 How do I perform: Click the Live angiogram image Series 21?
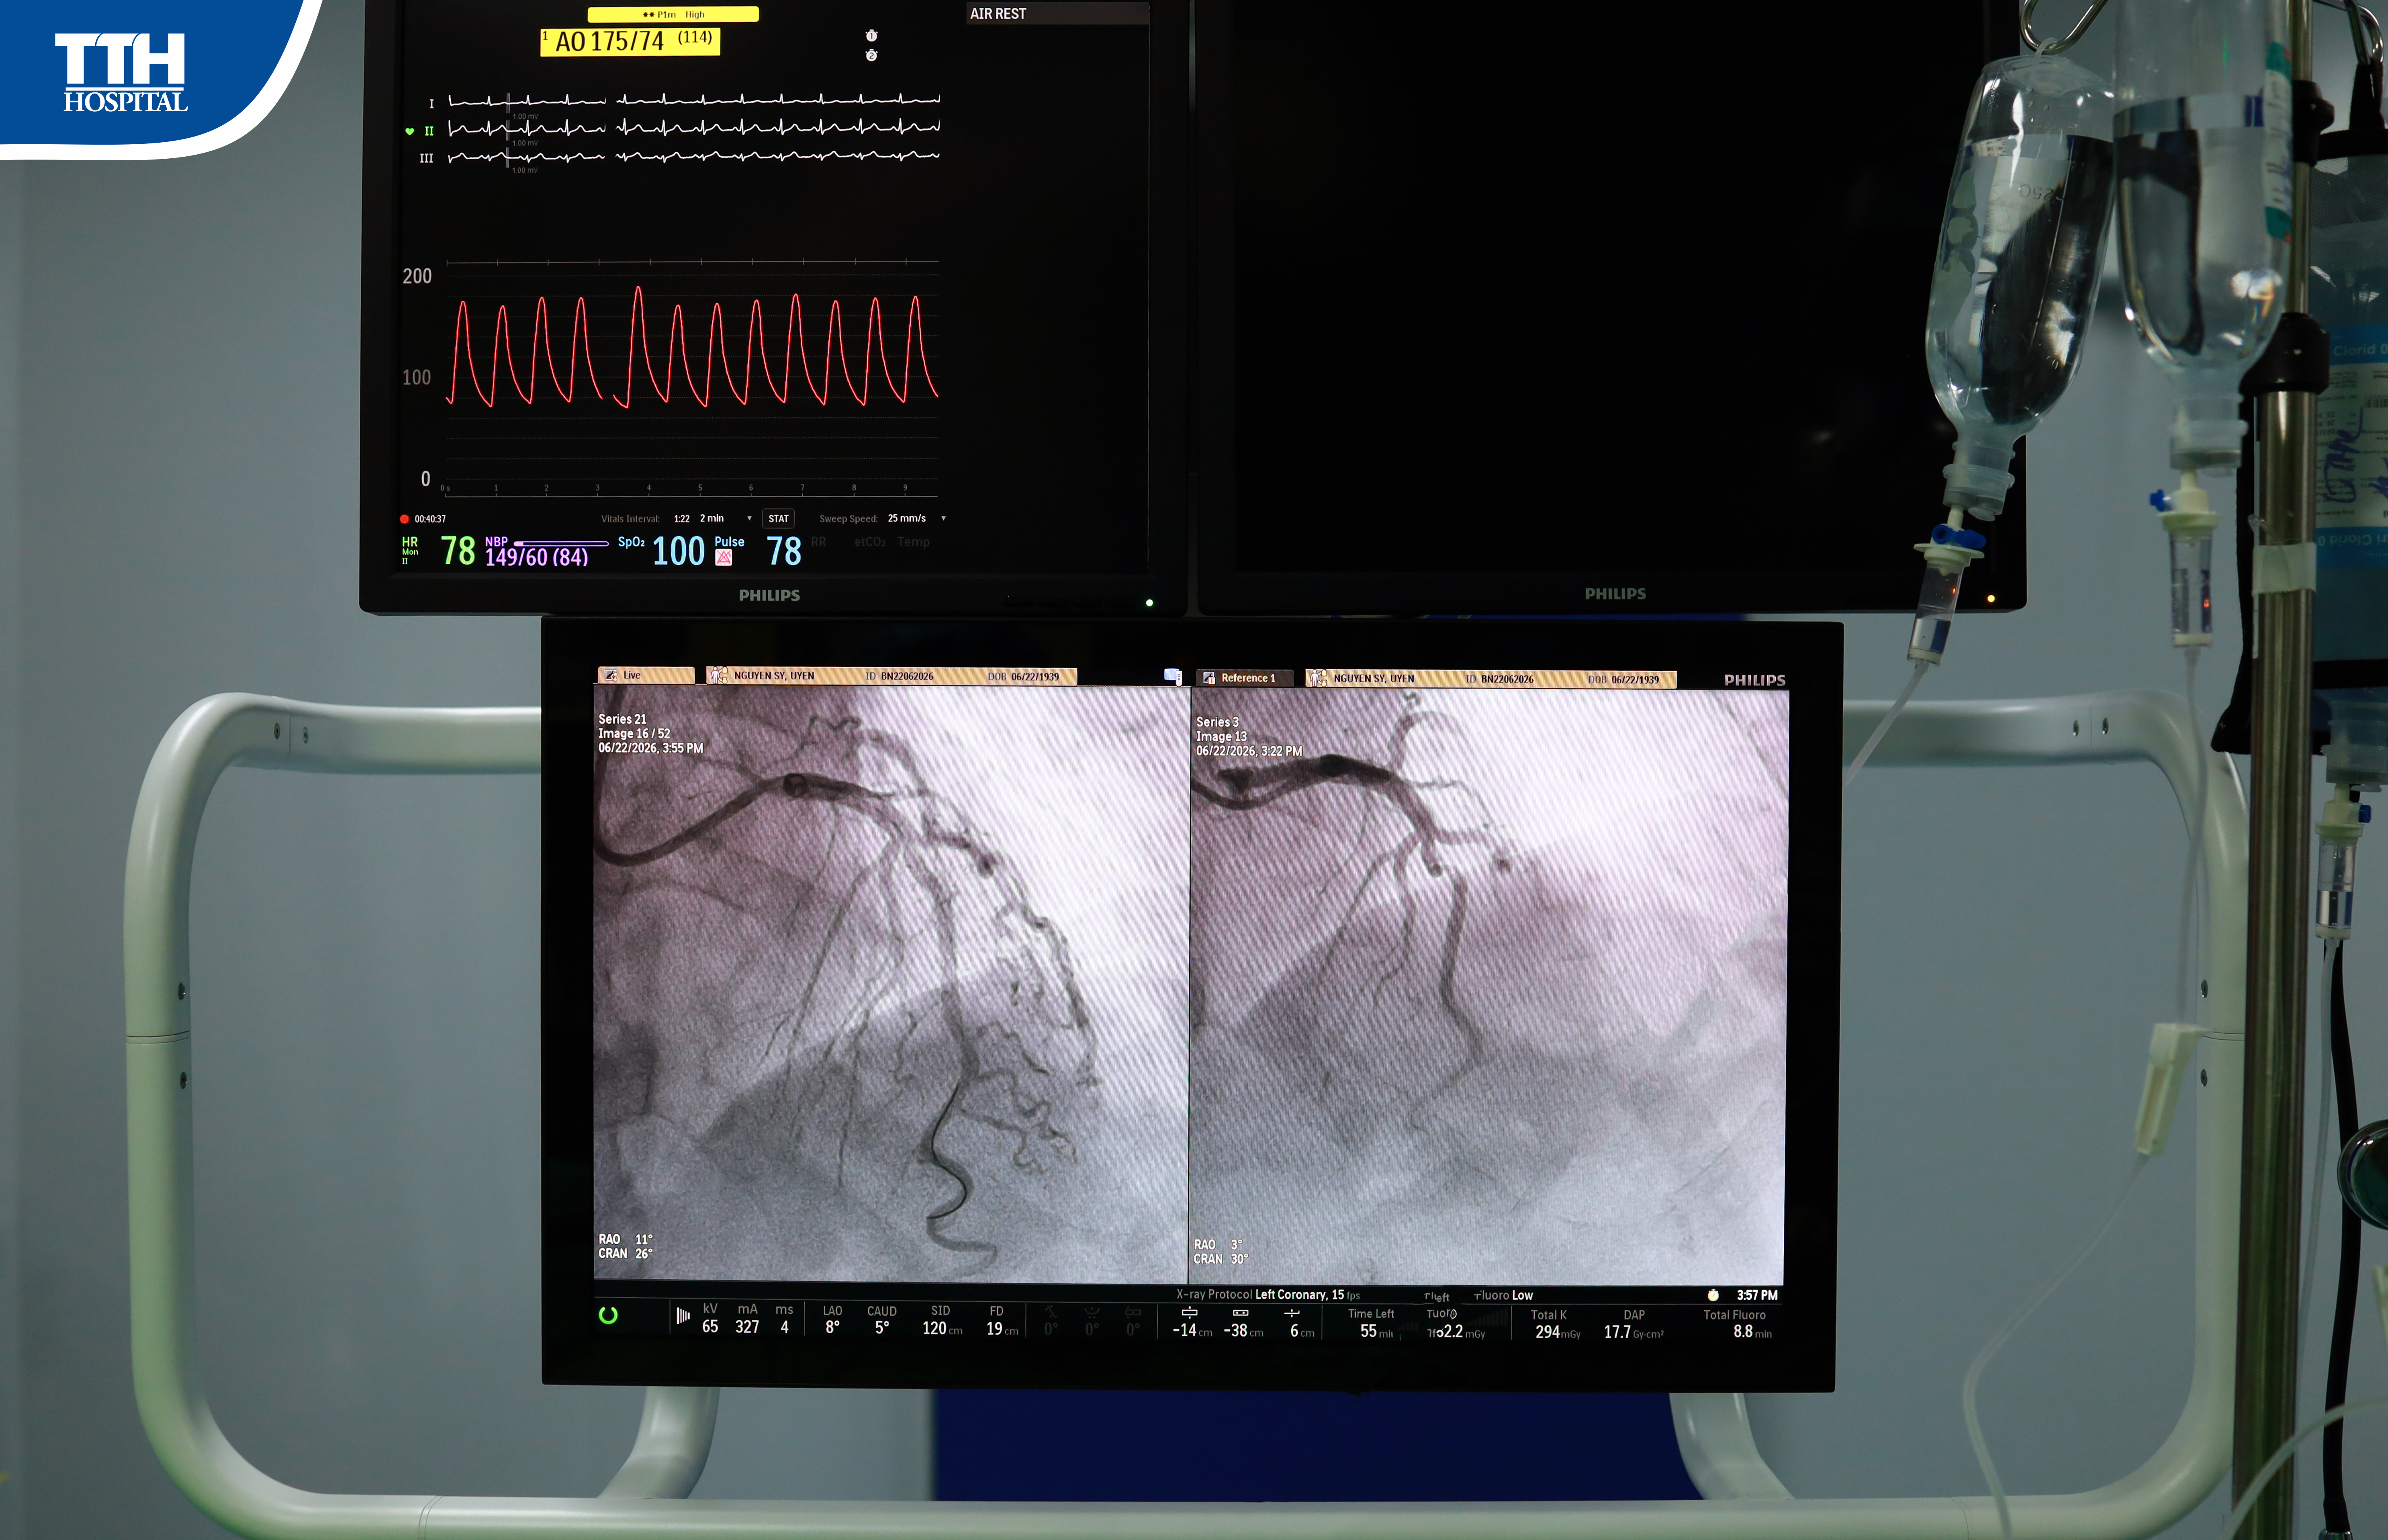(891, 984)
